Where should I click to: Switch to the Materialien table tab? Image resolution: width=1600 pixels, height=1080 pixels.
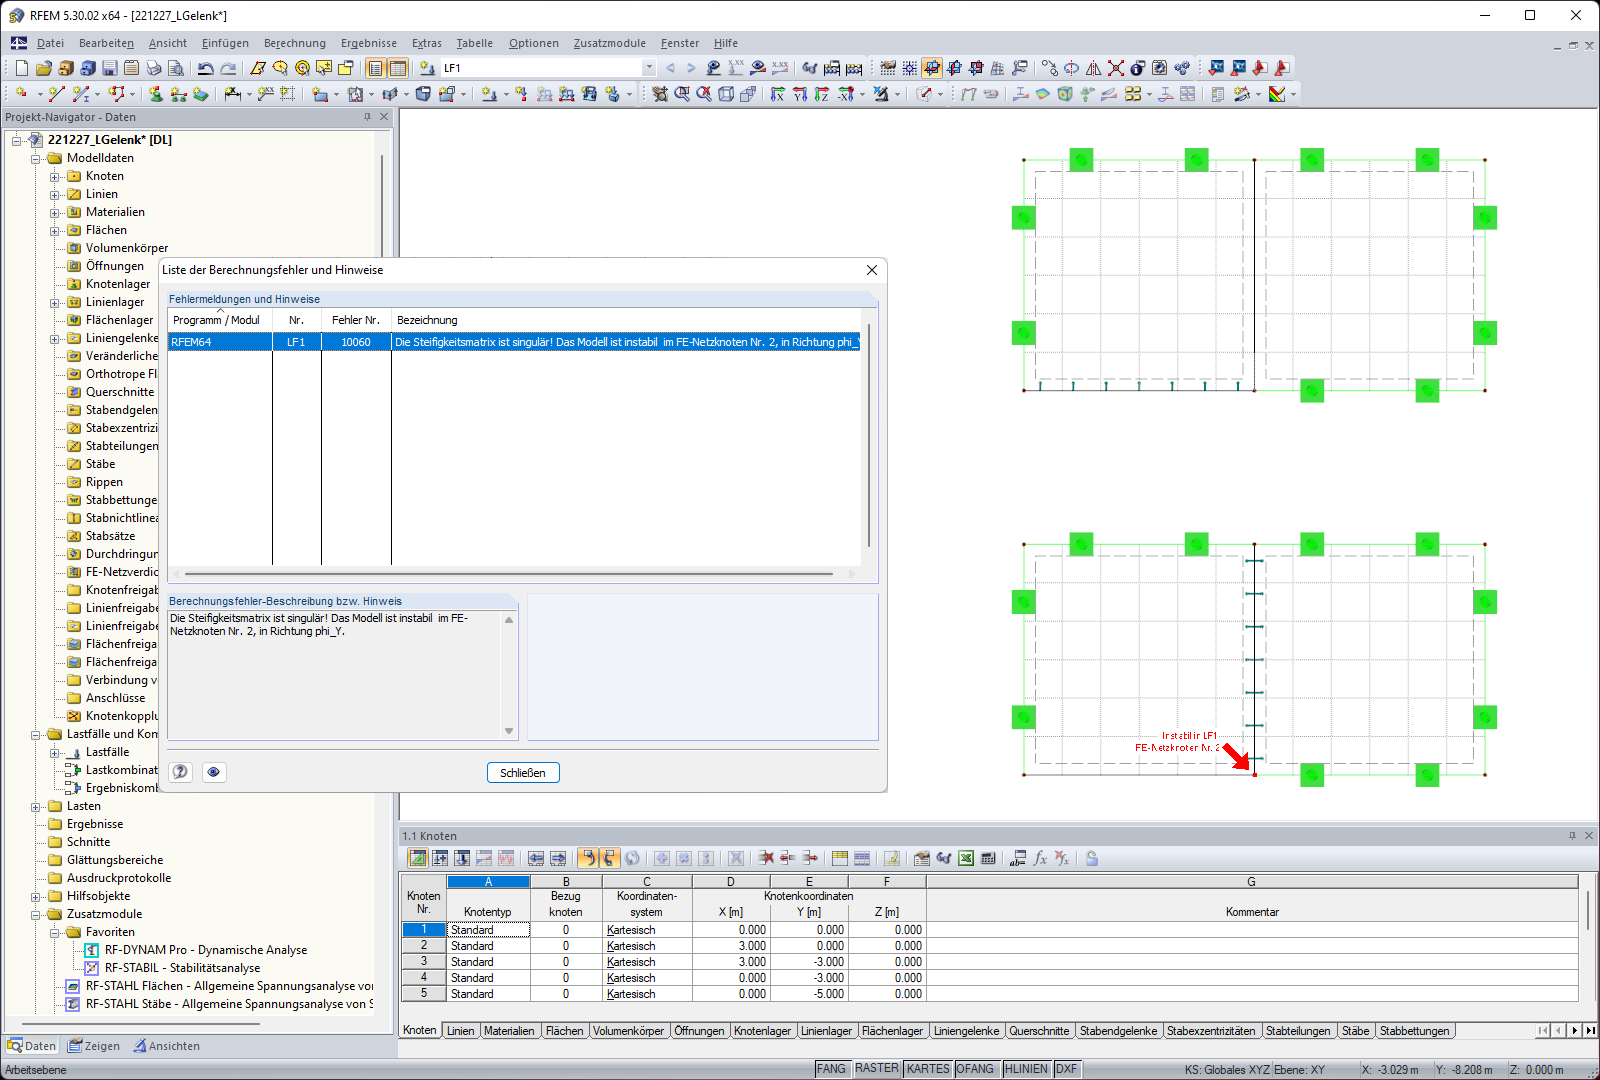[509, 1031]
